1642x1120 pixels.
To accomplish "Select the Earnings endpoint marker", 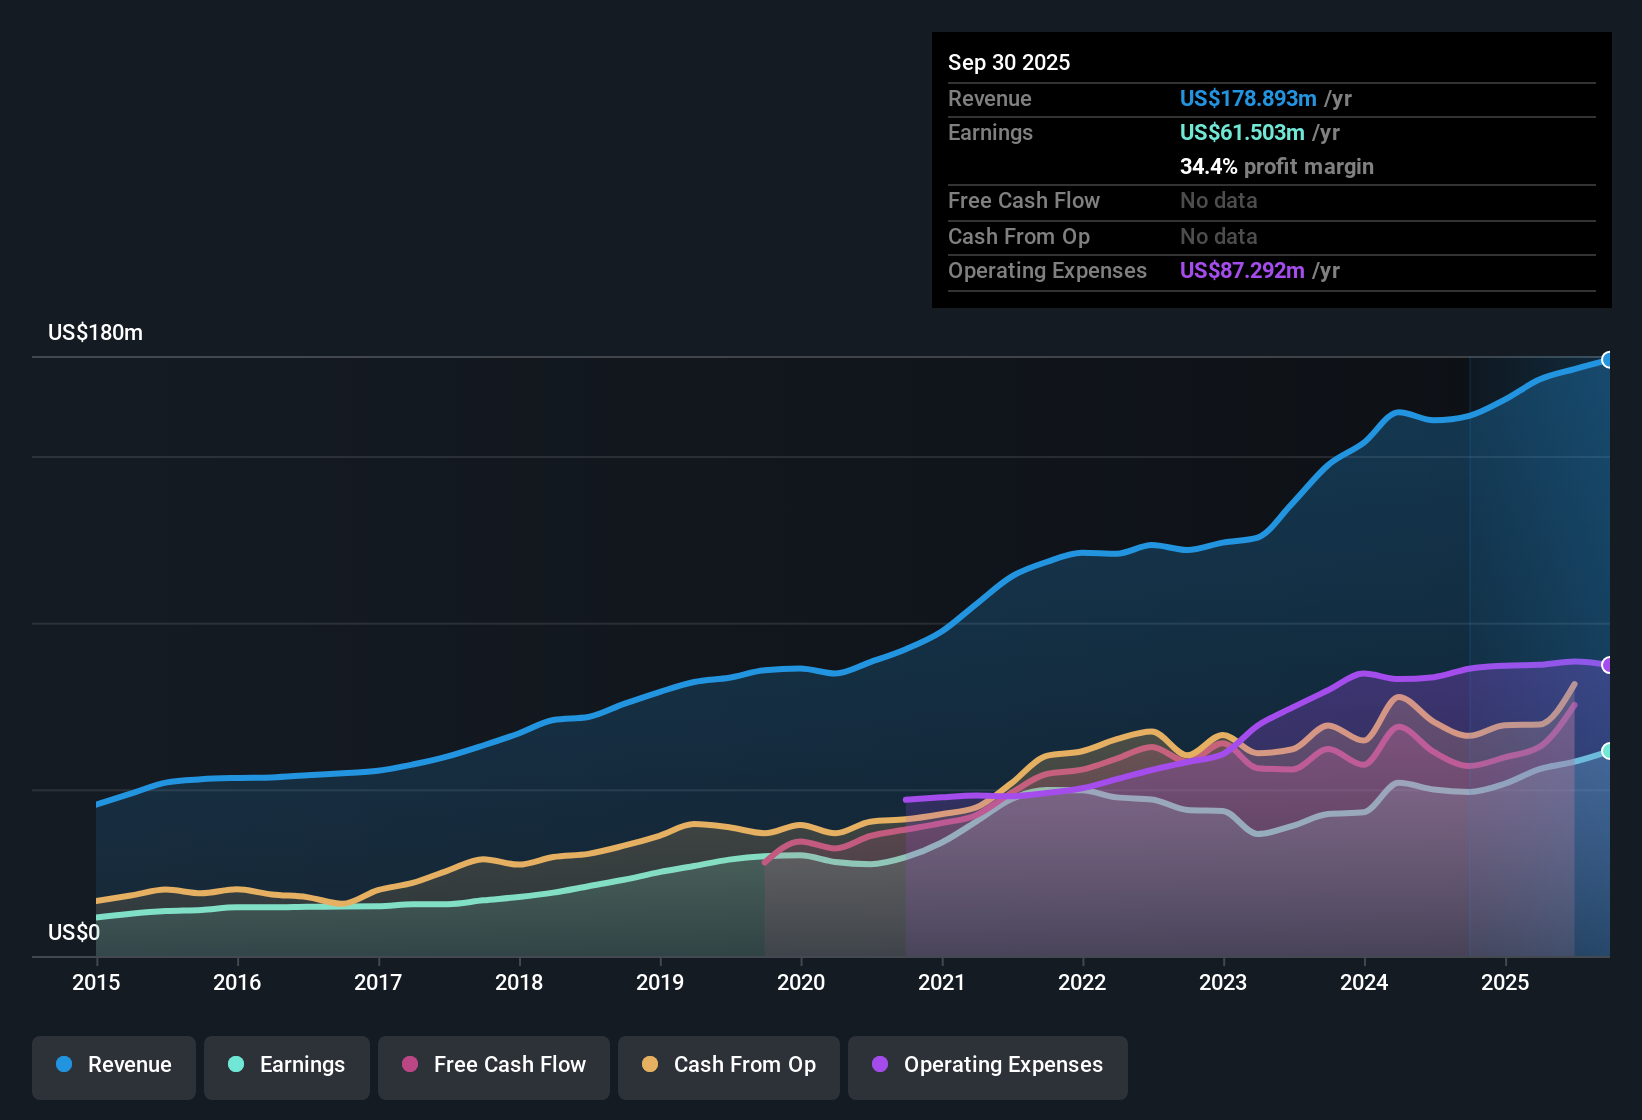I will 1608,751.
